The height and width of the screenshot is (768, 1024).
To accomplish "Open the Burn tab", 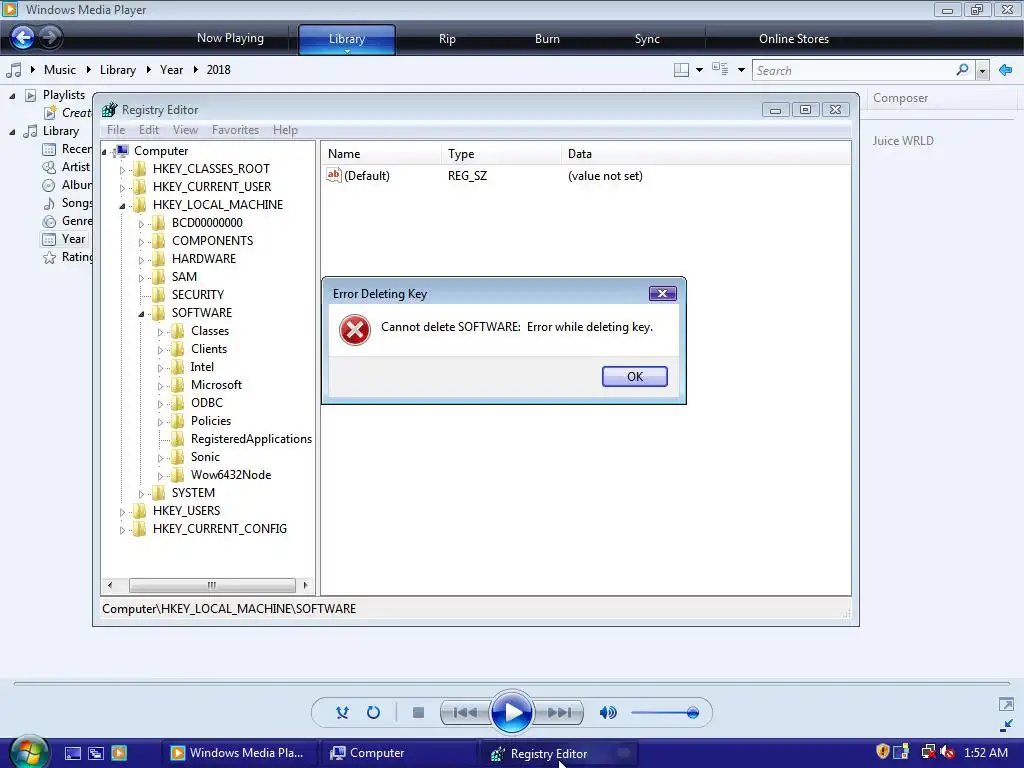I will (x=547, y=39).
